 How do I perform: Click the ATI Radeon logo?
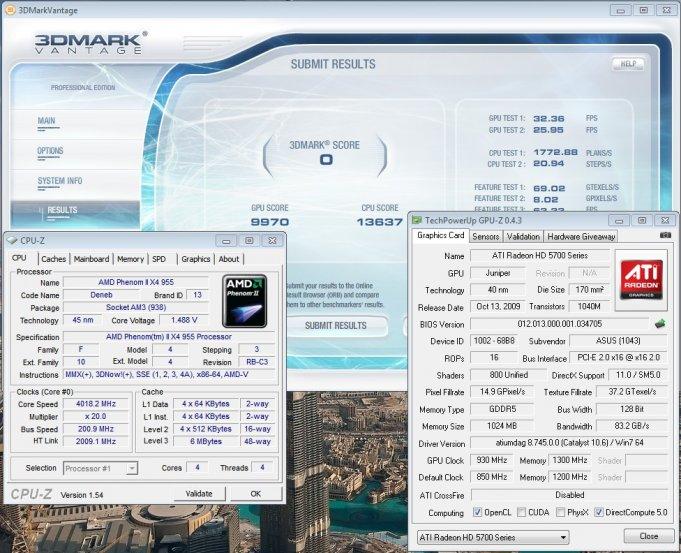point(644,280)
